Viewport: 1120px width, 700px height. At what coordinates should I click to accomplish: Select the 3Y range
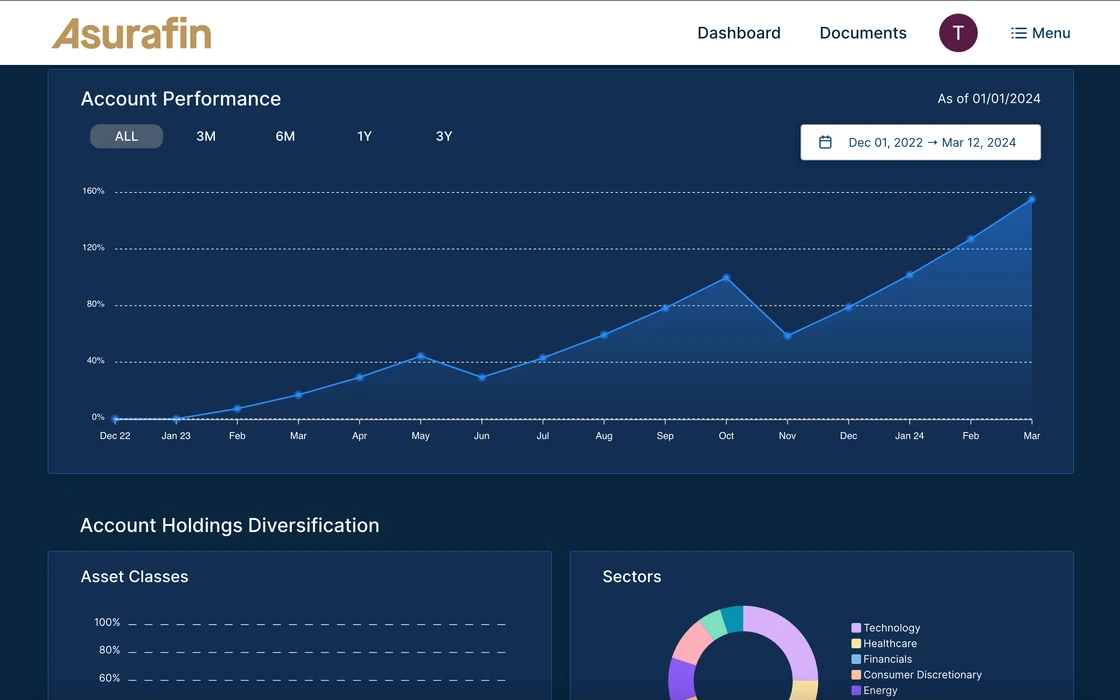(444, 136)
